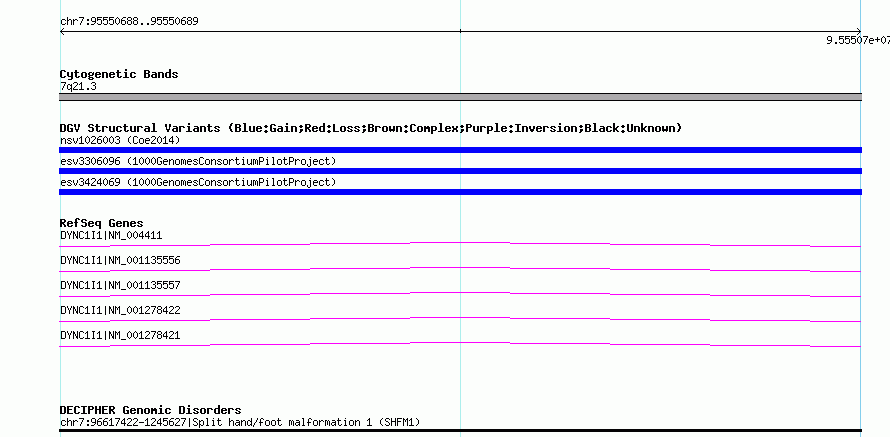Click magenta gene line for NM_001278421

460,344
